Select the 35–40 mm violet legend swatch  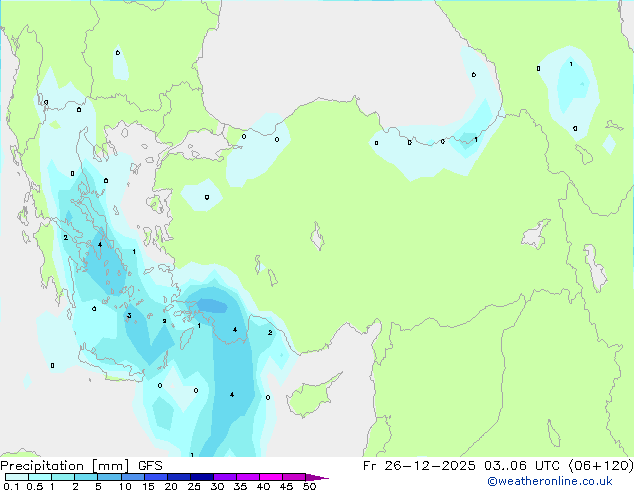(247, 477)
